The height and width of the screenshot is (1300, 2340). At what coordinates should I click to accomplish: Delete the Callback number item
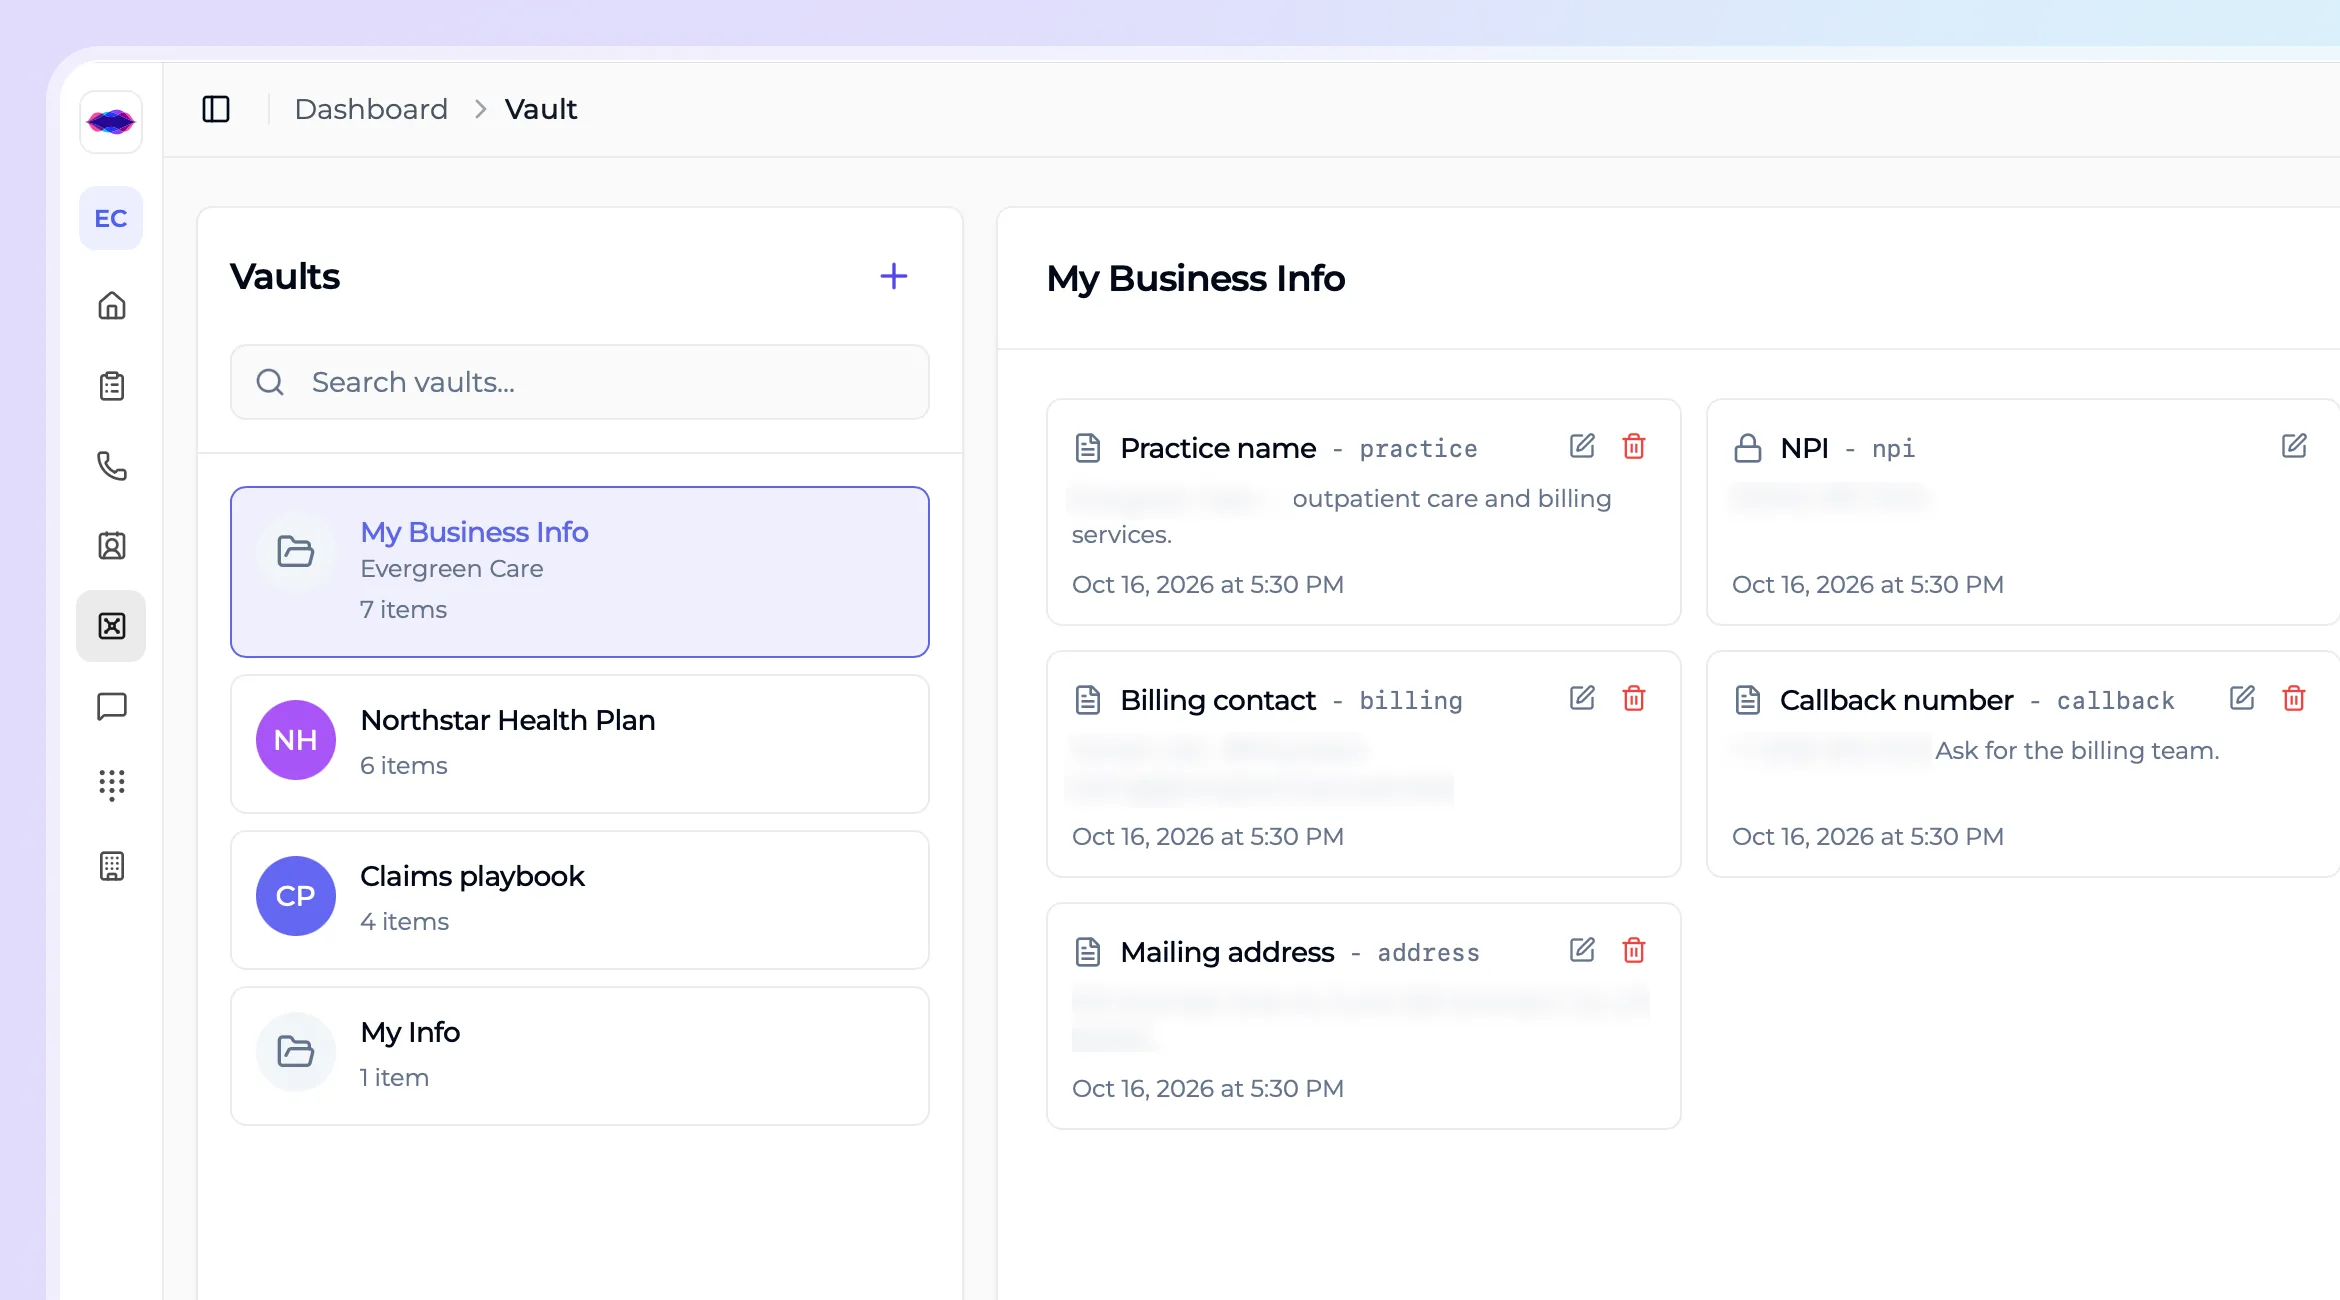click(2294, 698)
